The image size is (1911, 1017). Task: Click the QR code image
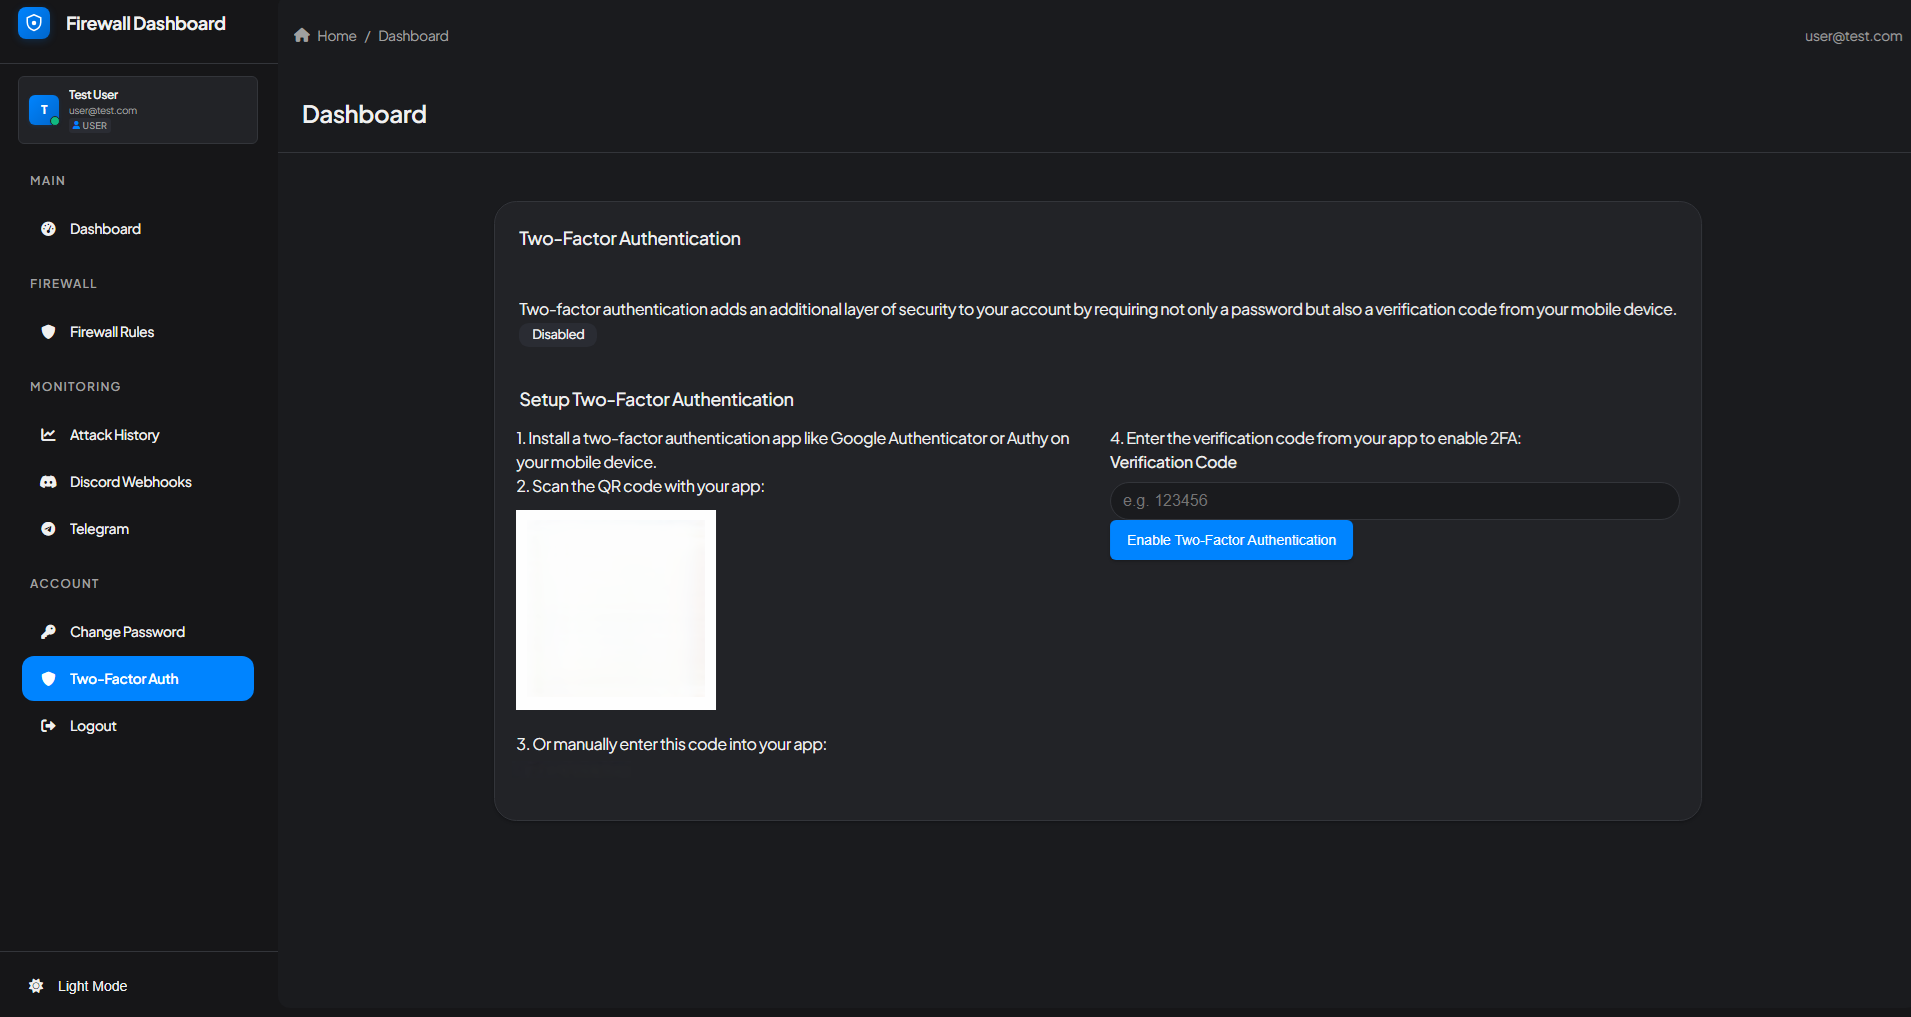click(616, 610)
